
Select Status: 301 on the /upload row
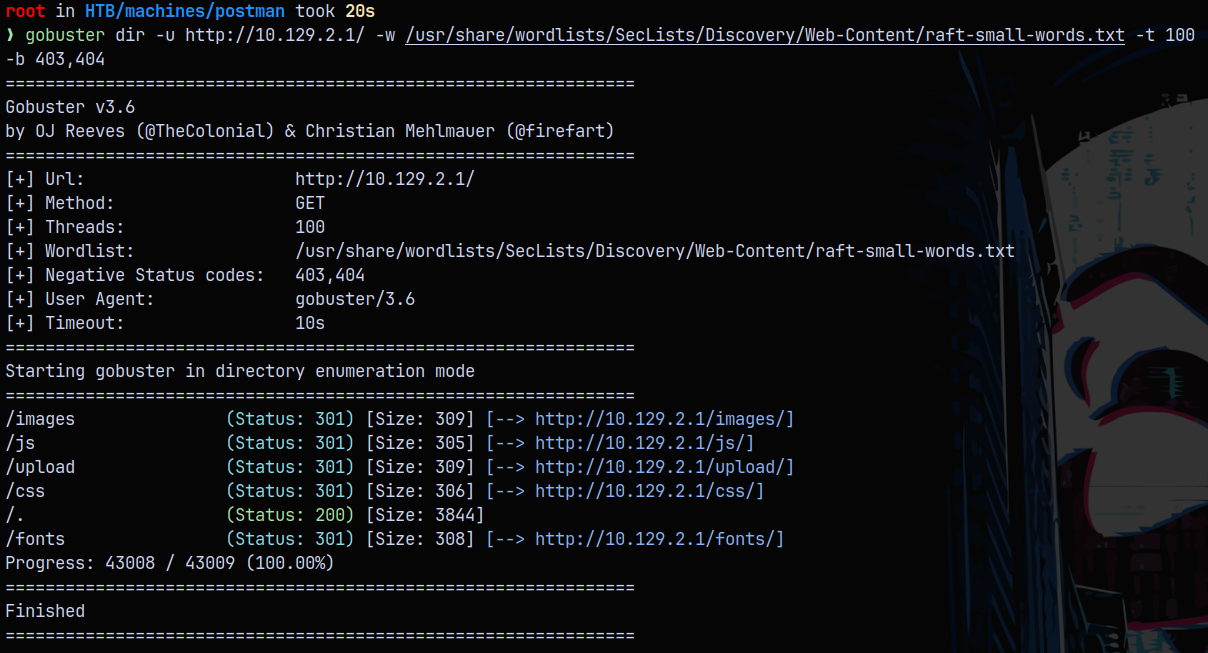290,467
